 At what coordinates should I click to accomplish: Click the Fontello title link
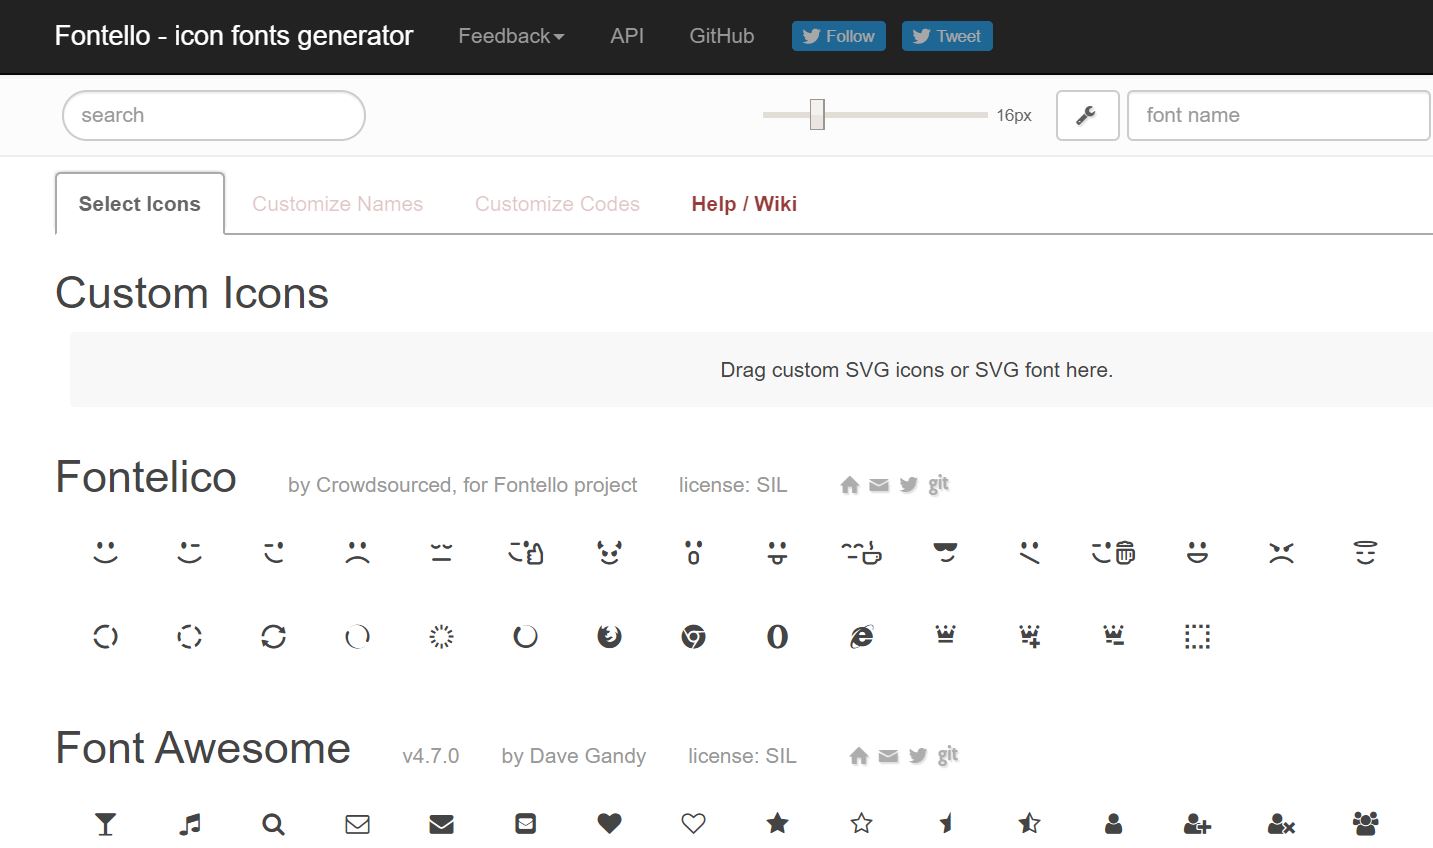[234, 36]
